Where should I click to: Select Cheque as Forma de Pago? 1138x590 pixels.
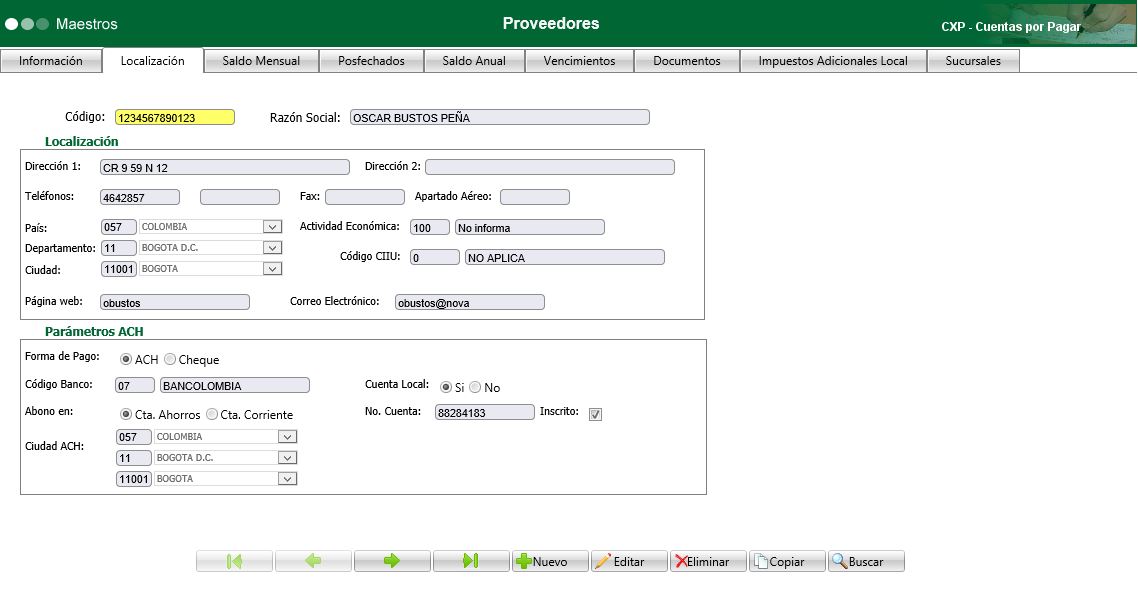[x=171, y=359]
